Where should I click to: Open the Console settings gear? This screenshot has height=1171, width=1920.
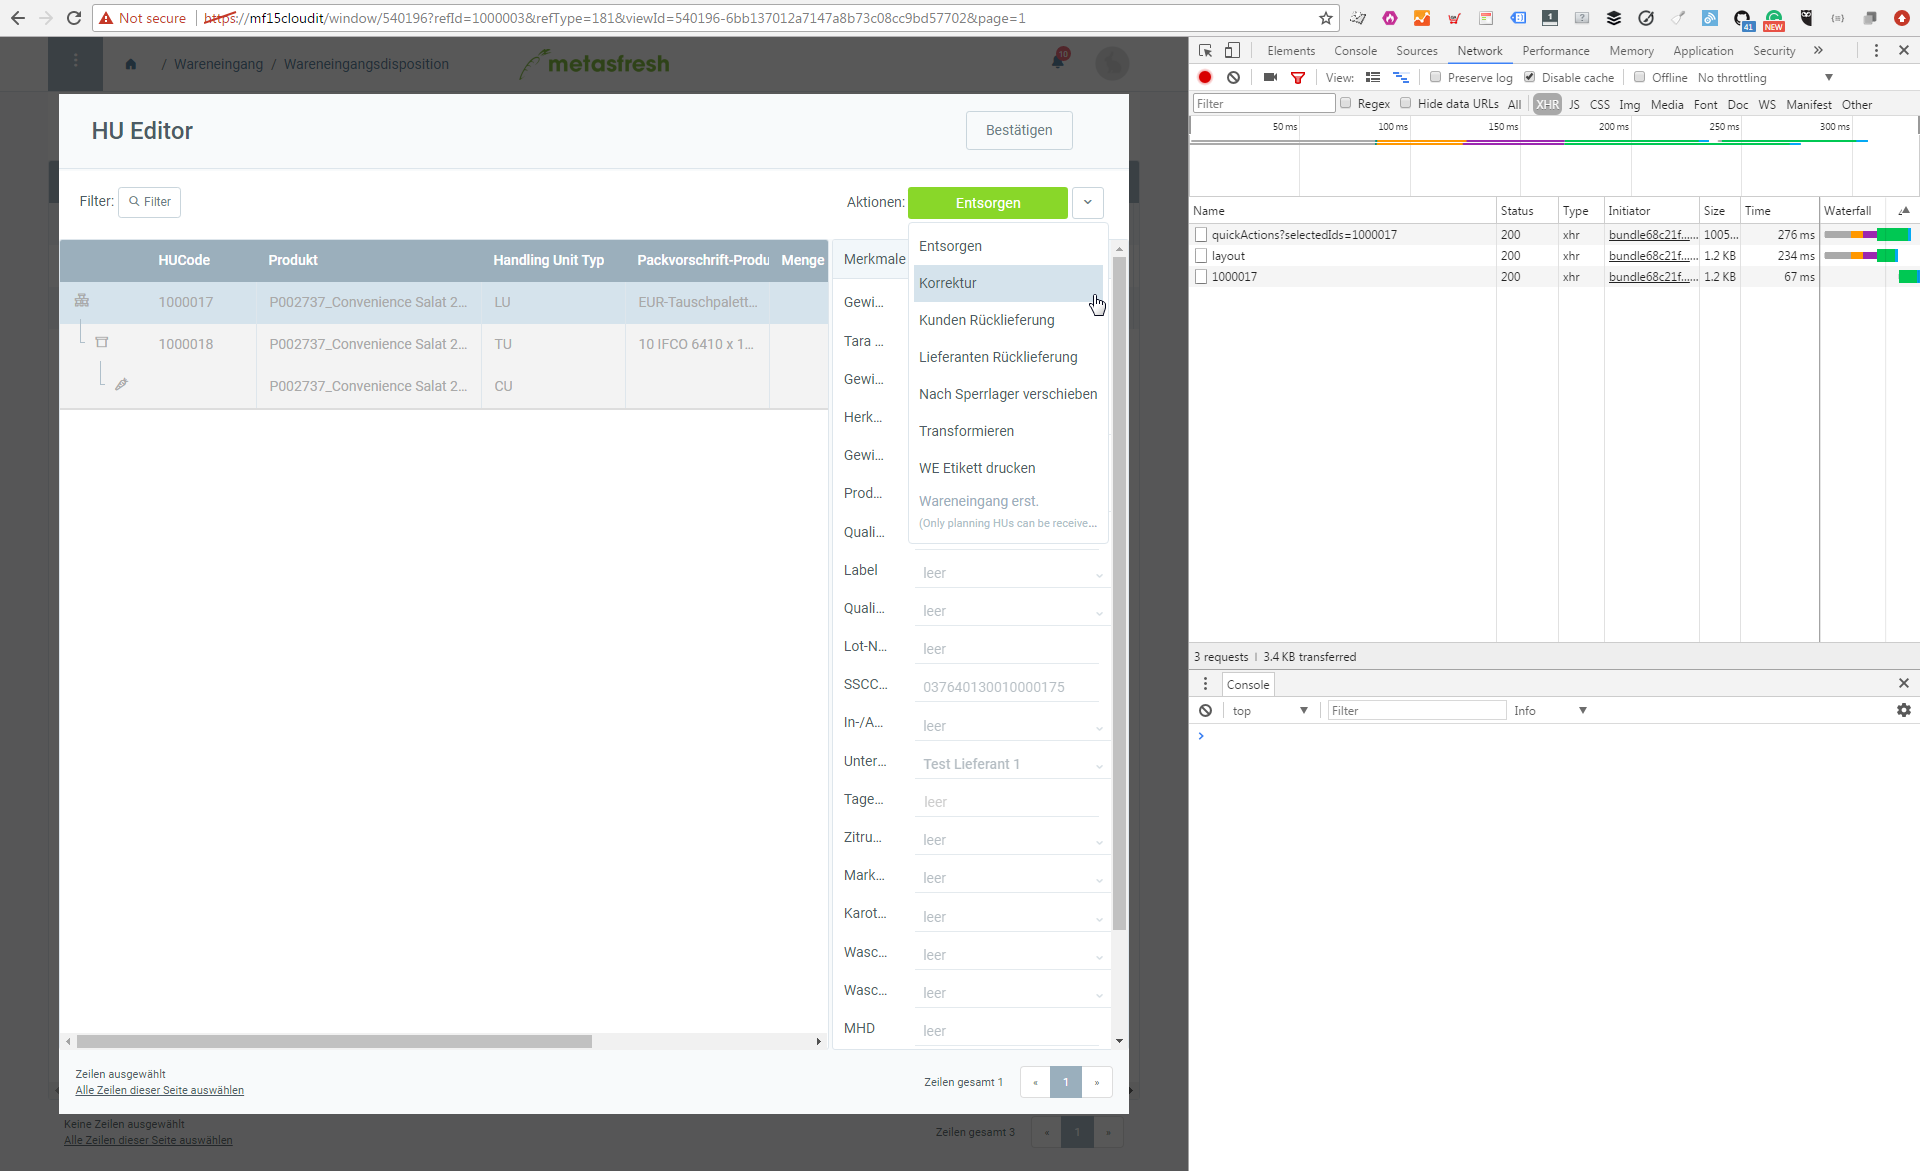point(1904,710)
